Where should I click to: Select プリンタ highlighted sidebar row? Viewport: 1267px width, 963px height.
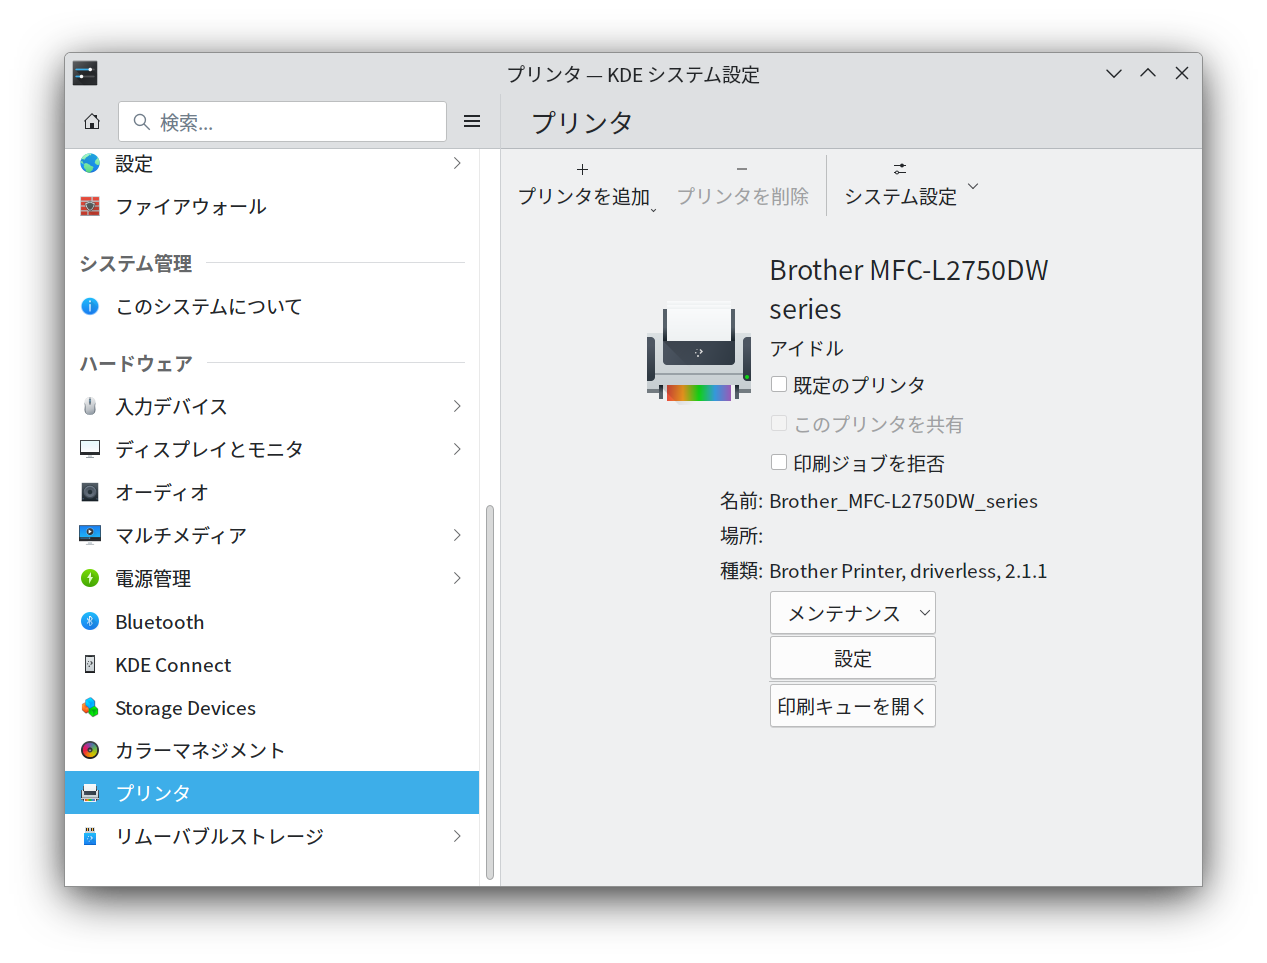(272, 793)
